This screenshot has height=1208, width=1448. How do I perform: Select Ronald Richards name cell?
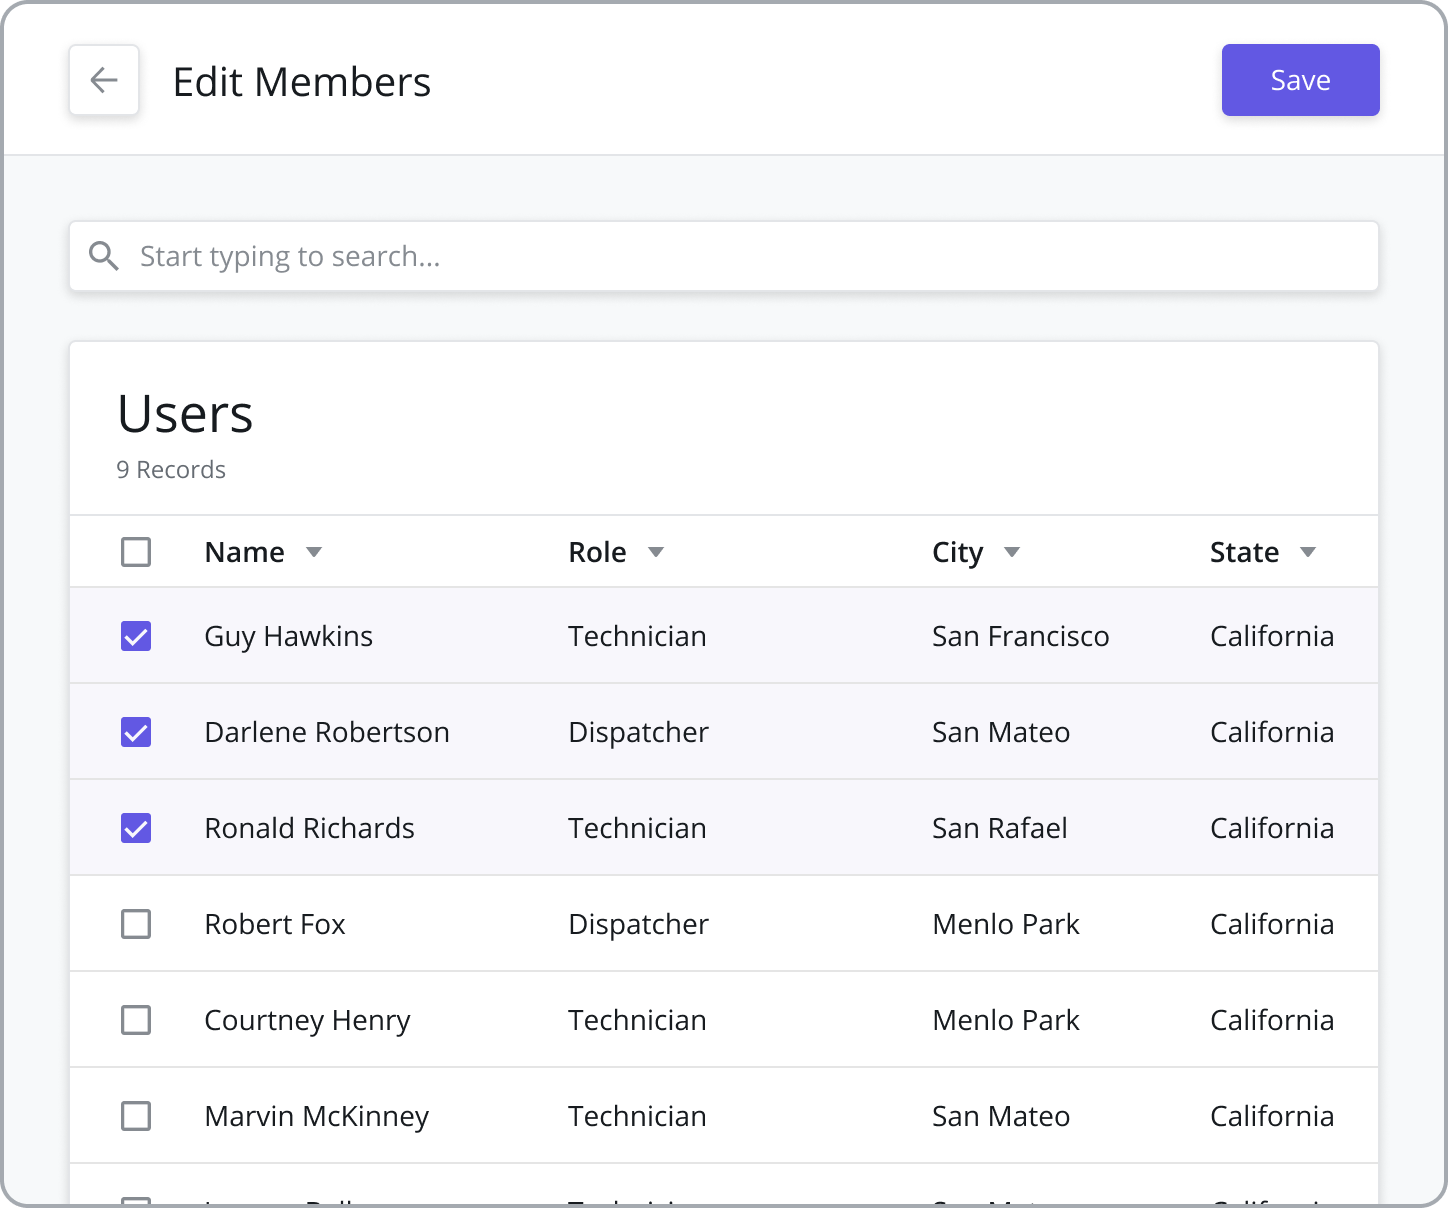coord(310,828)
